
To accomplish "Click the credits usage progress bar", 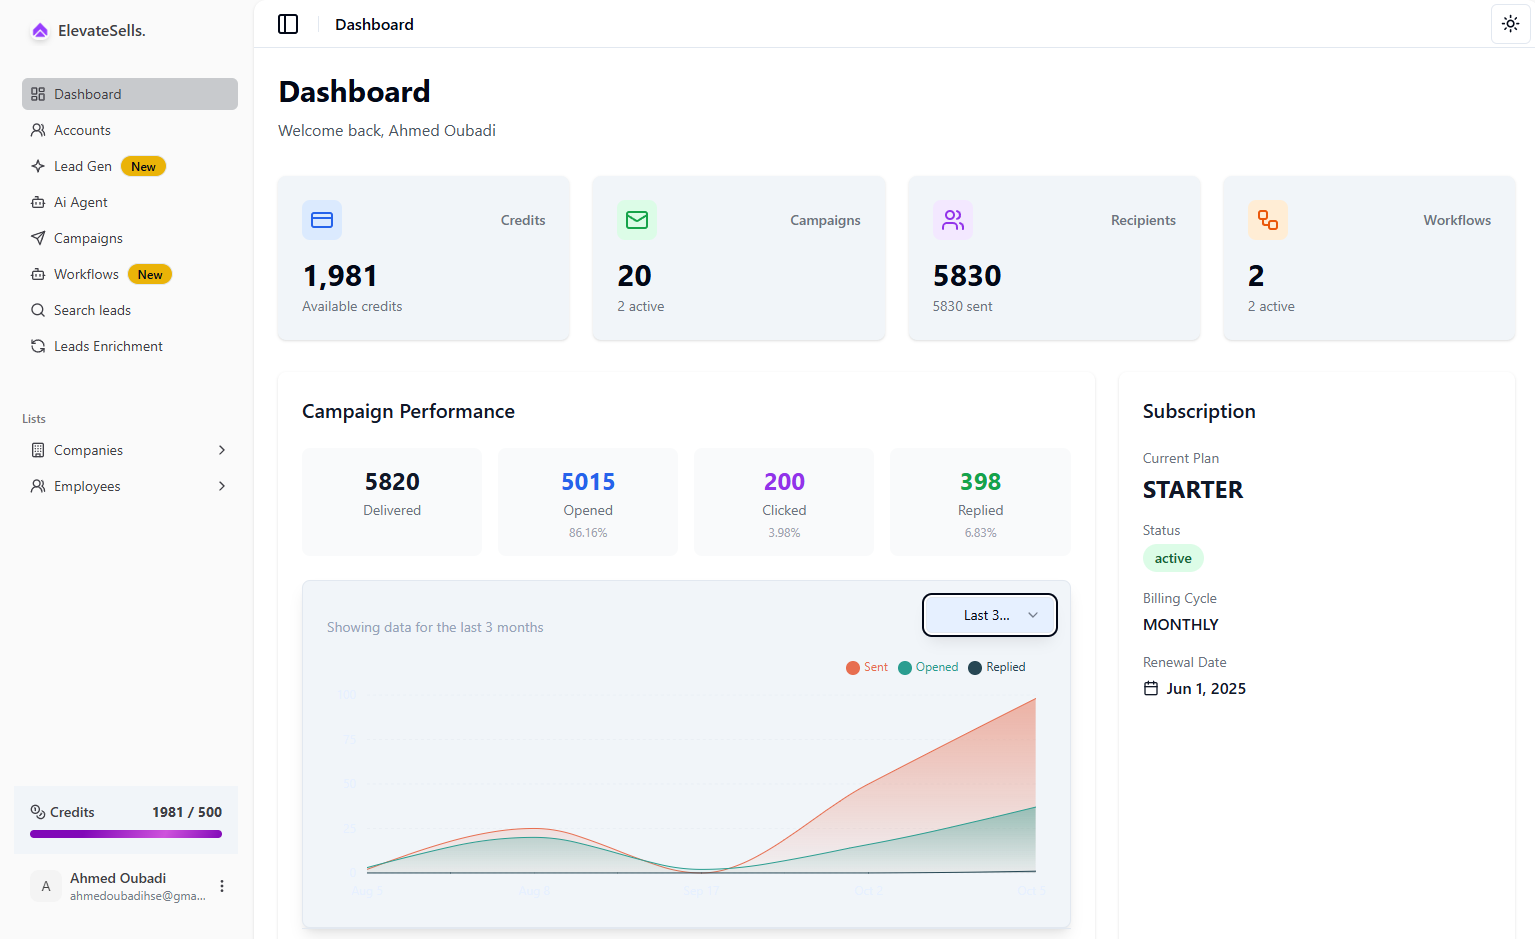I will tap(124, 834).
